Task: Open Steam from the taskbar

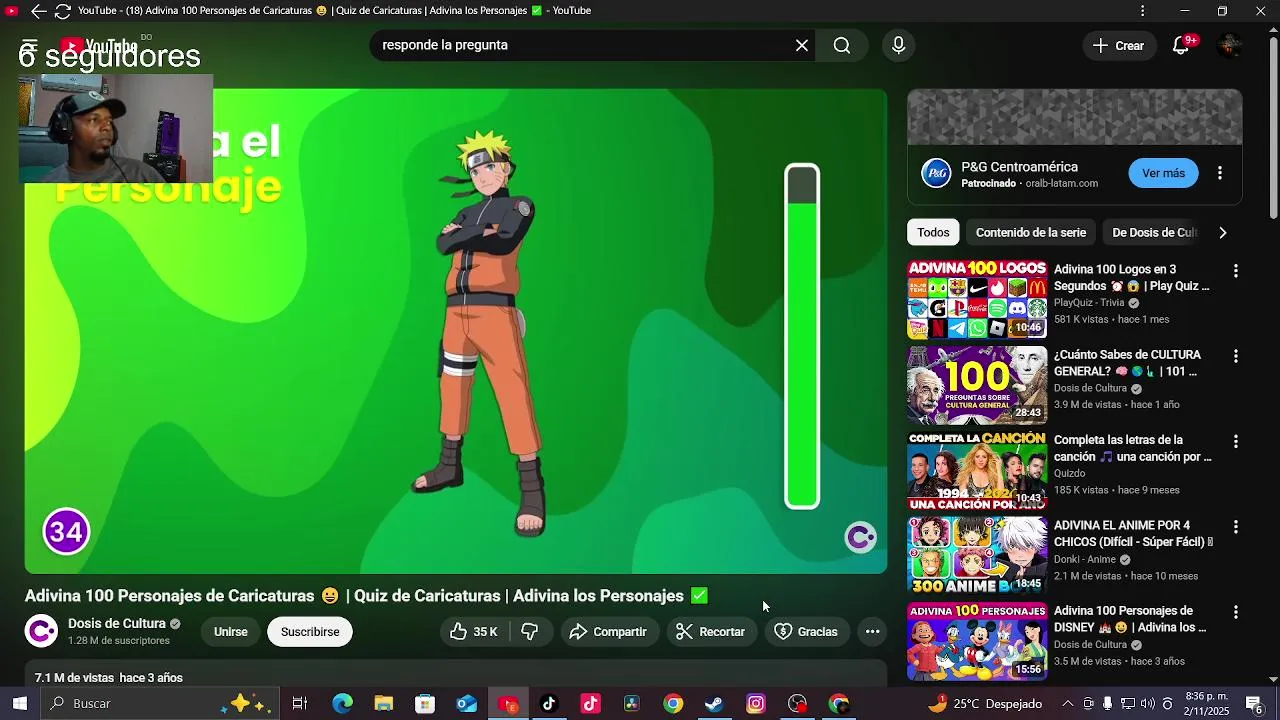Action: 714,704
